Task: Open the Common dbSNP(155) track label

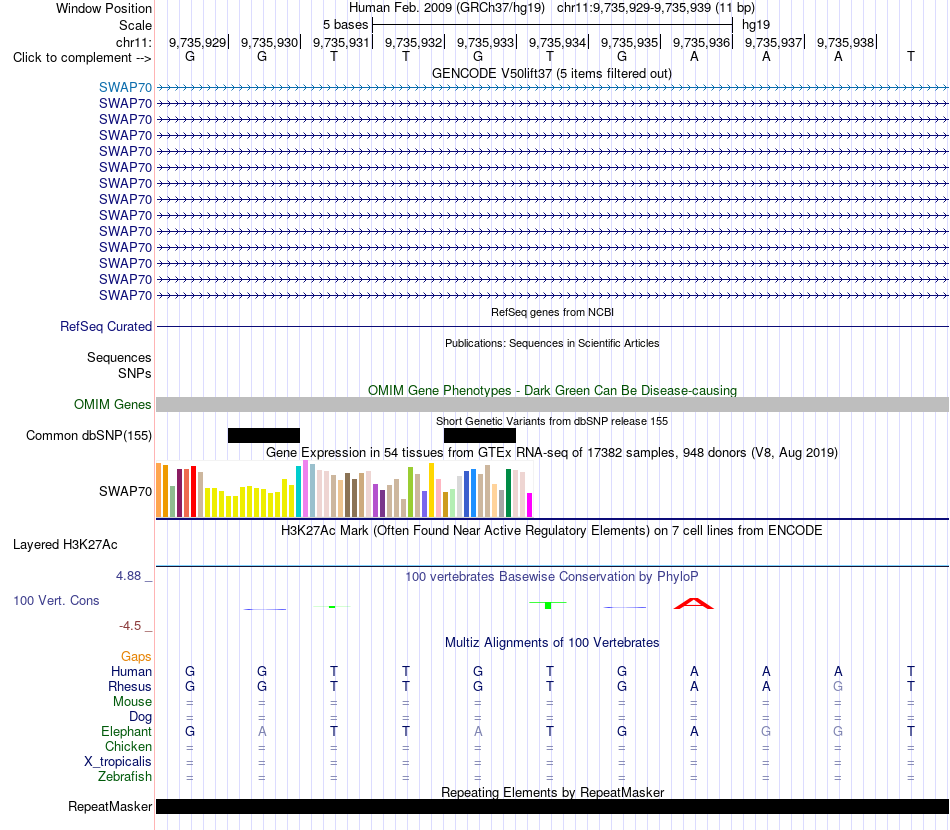Action: click(x=89, y=436)
